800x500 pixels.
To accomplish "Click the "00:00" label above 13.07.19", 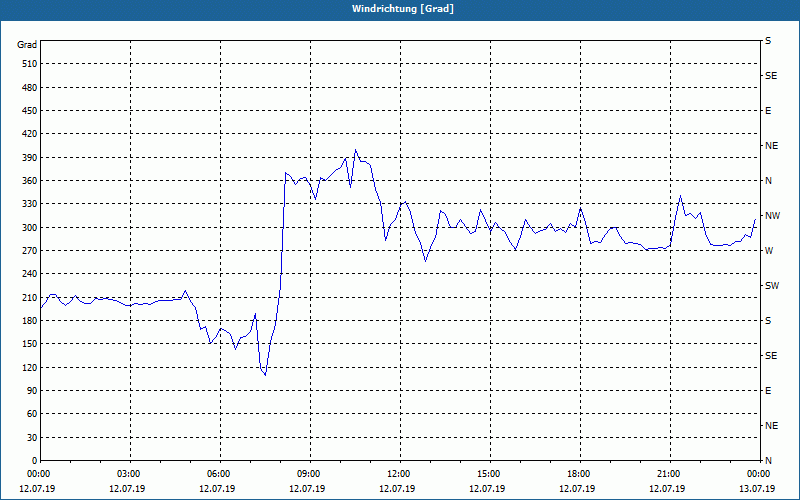I will pyautogui.click(x=758, y=474).
